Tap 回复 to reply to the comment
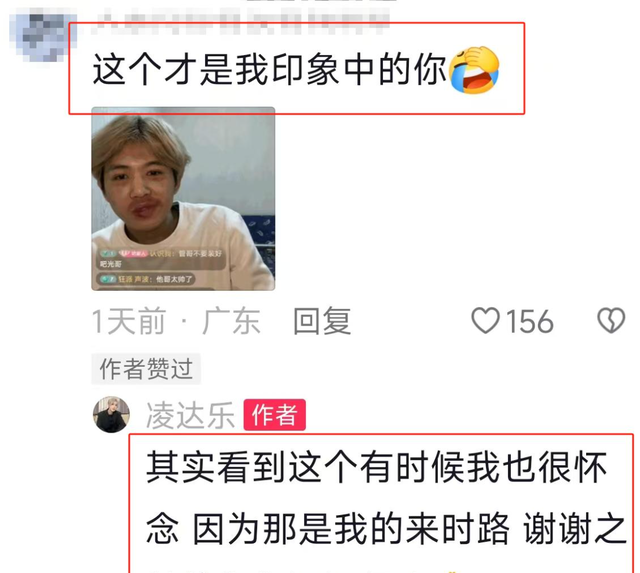Screen dimensions: 640x573 coord(322,321)
